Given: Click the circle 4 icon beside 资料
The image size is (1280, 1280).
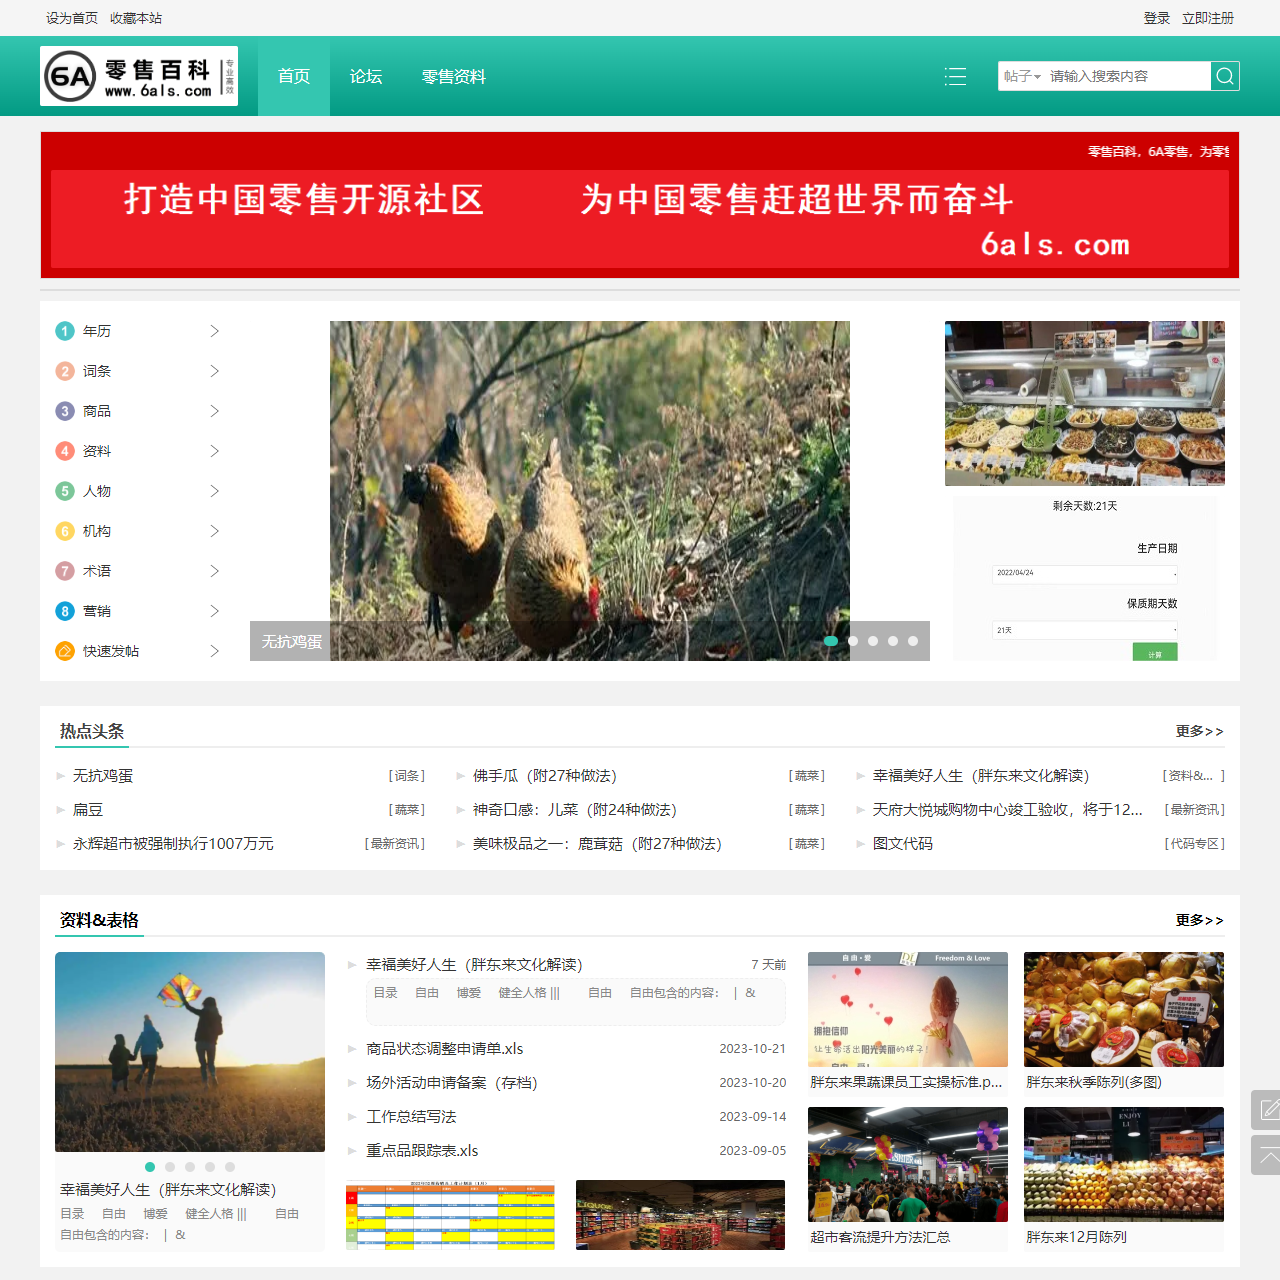Looking at the screenshot, I should (64, 451).
